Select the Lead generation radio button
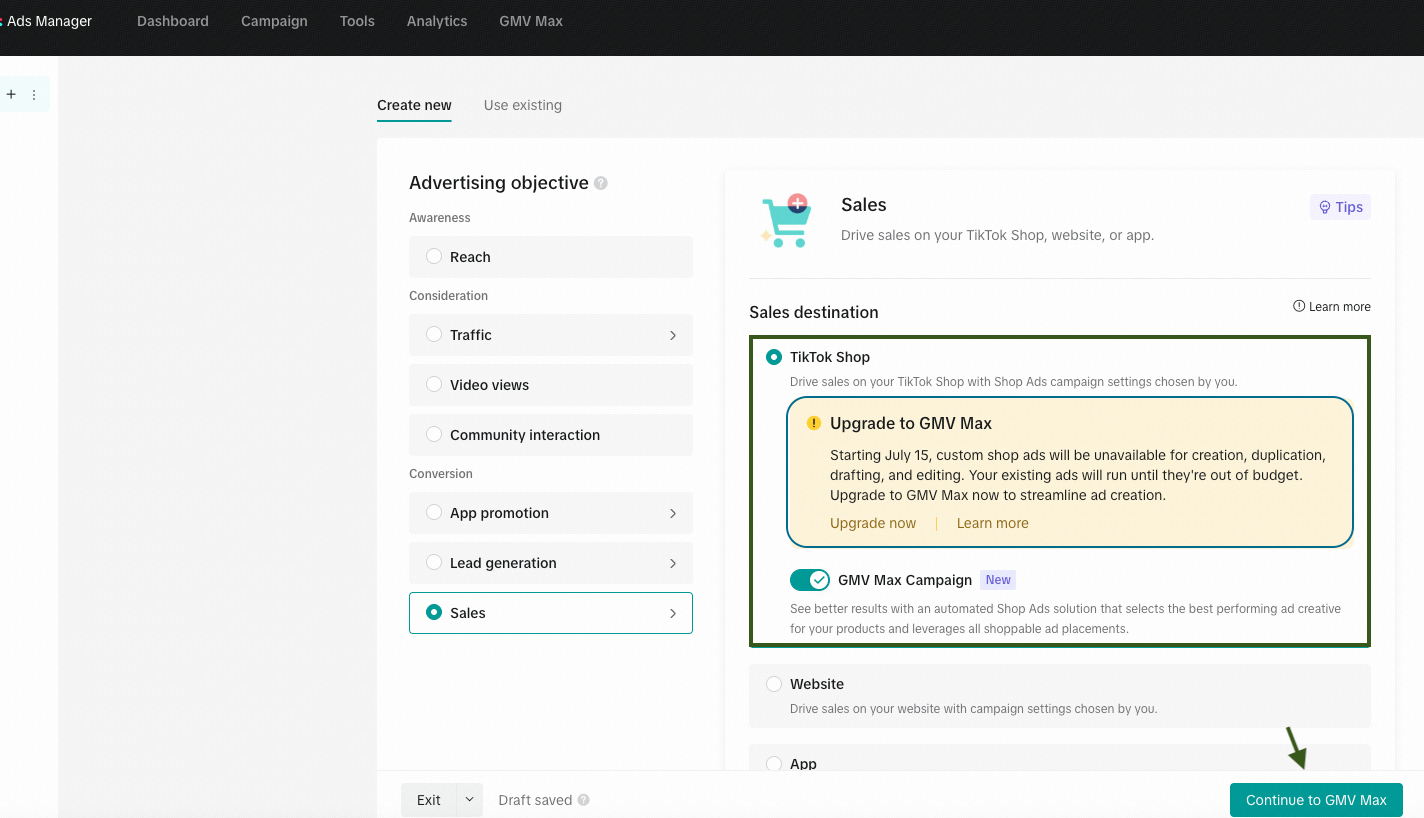The image size is (1424, 818). click(x=434, y=562)
